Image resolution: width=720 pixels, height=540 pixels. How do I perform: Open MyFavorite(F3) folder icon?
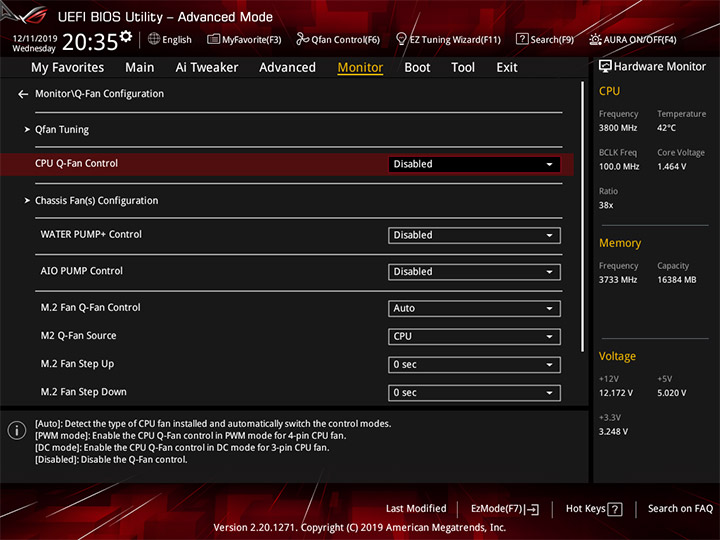coord(213,39)
